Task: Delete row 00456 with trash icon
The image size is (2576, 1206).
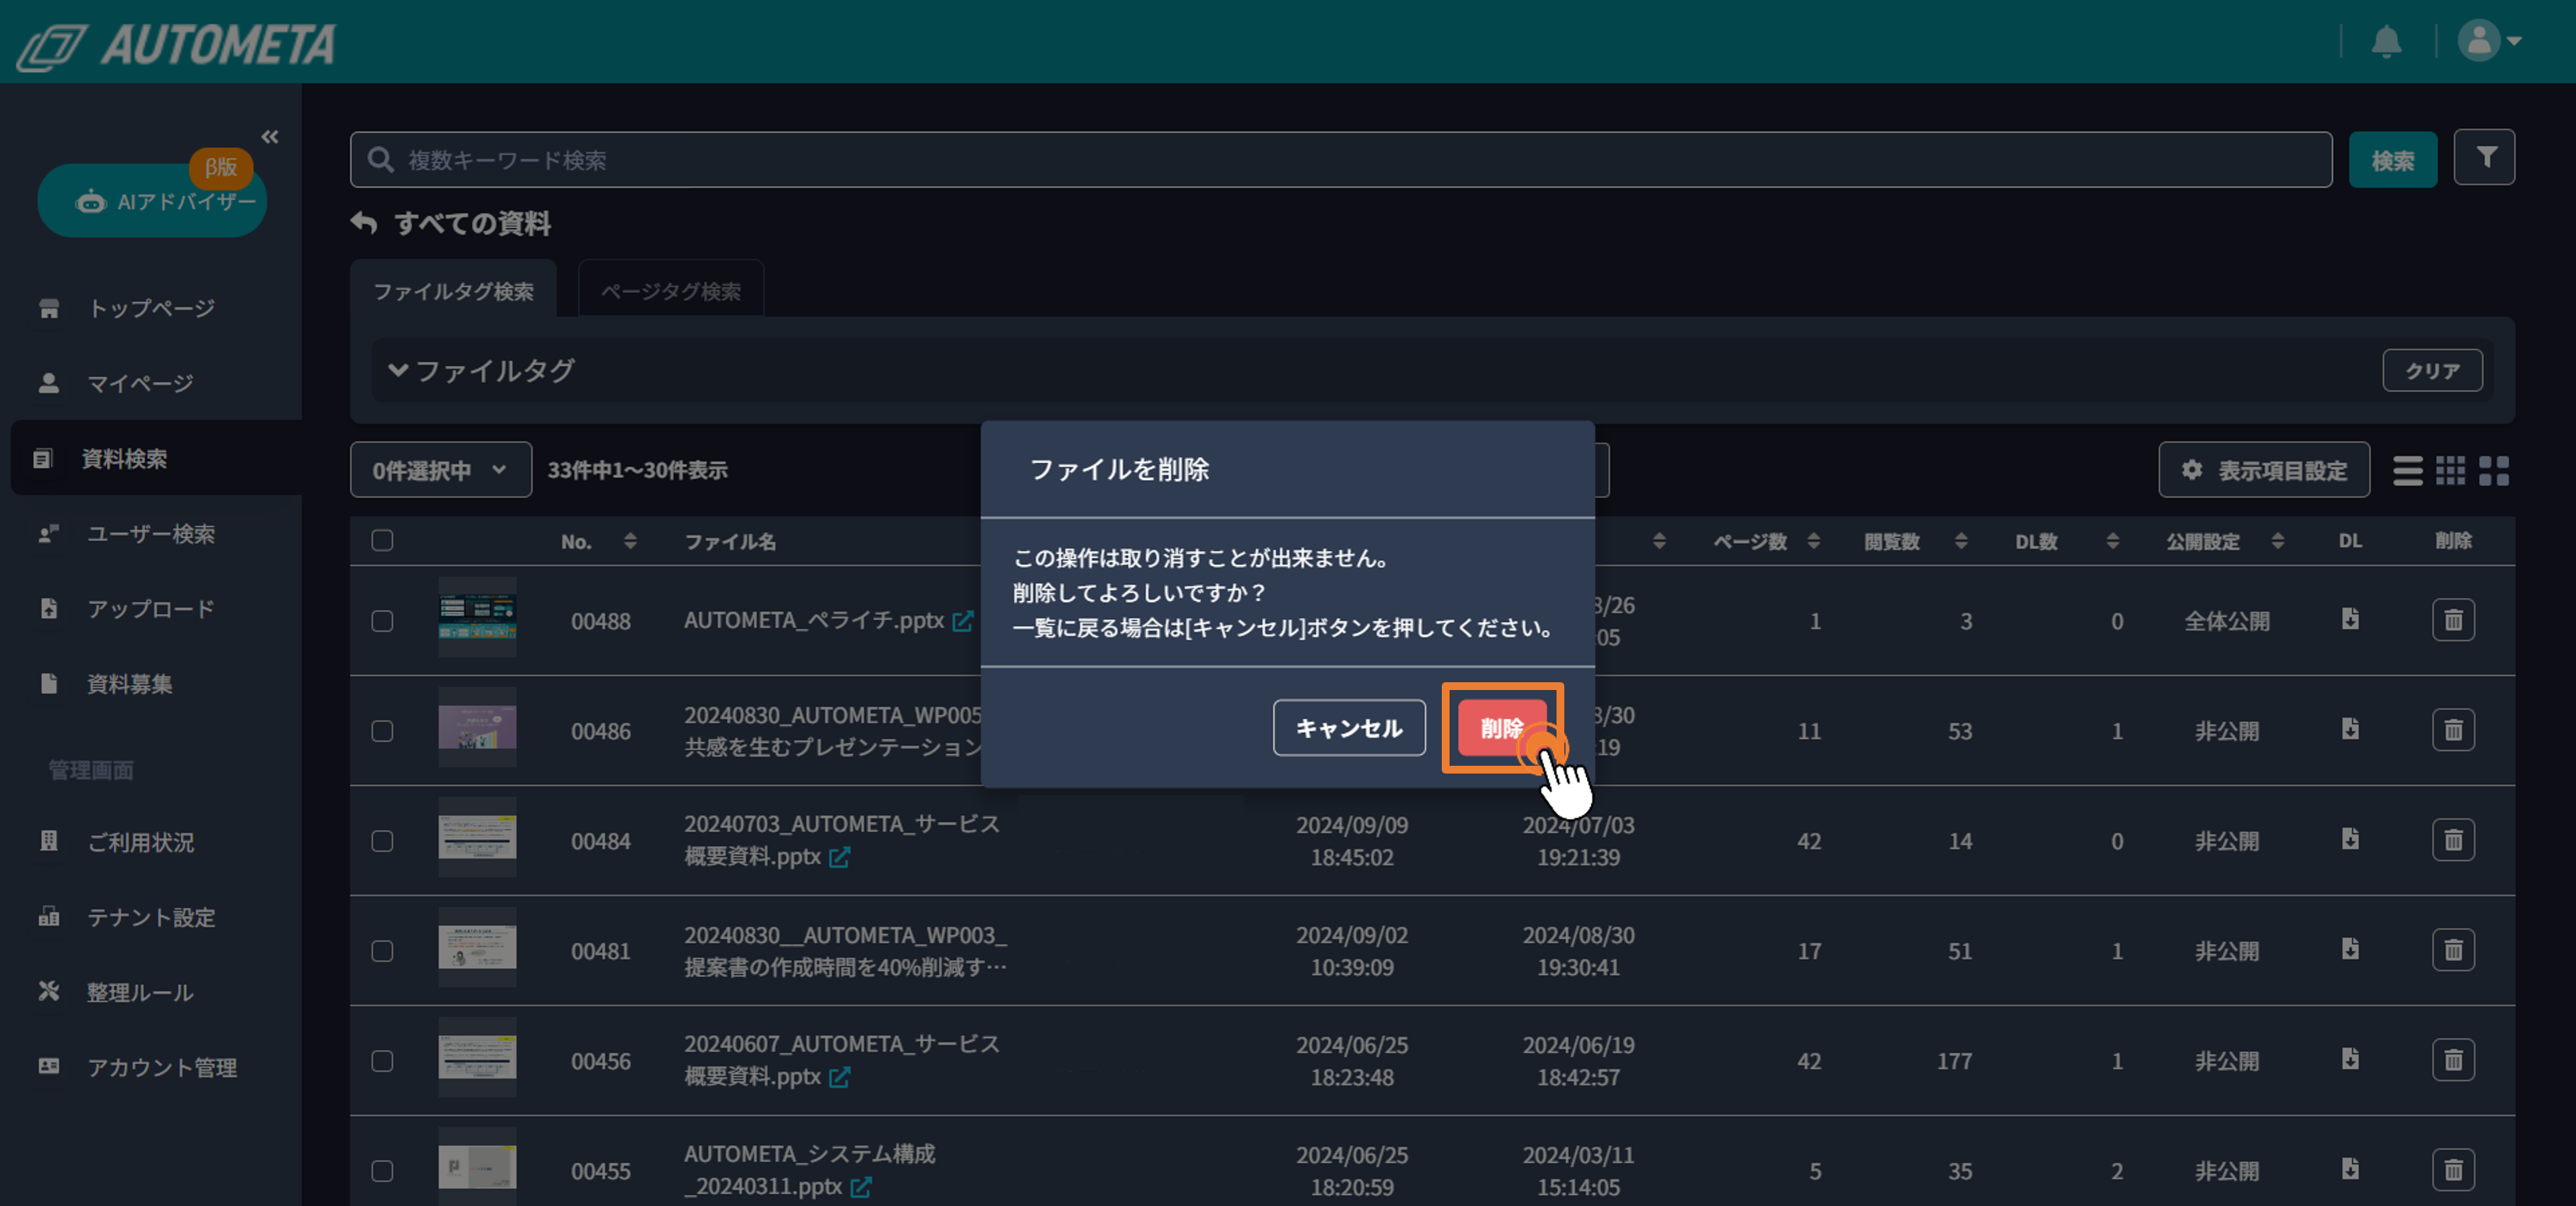Action: [x=2453, y=1060]
